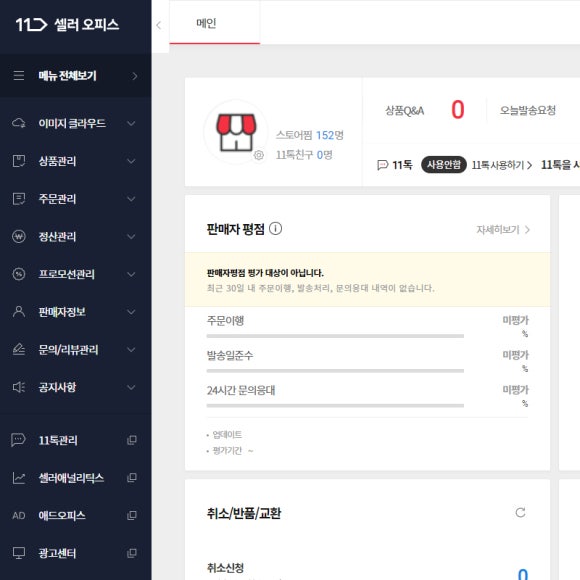The height and width of the screenshot is (580, 580).
Task: Open the 애드오피스 menu item
Action: (75, 516)
